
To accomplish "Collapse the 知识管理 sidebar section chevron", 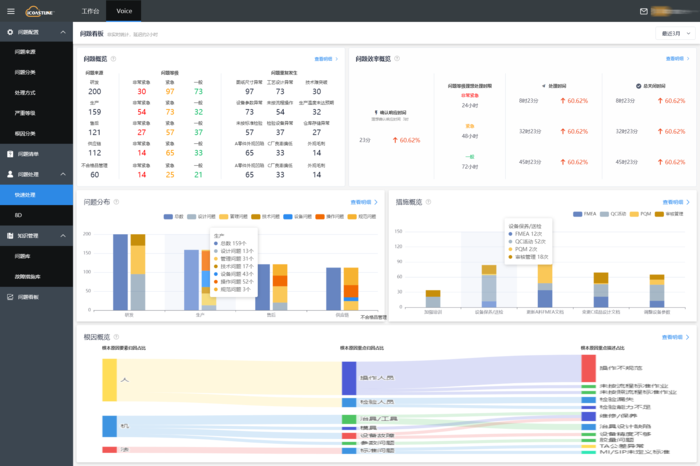I will (x=63, y=236).
